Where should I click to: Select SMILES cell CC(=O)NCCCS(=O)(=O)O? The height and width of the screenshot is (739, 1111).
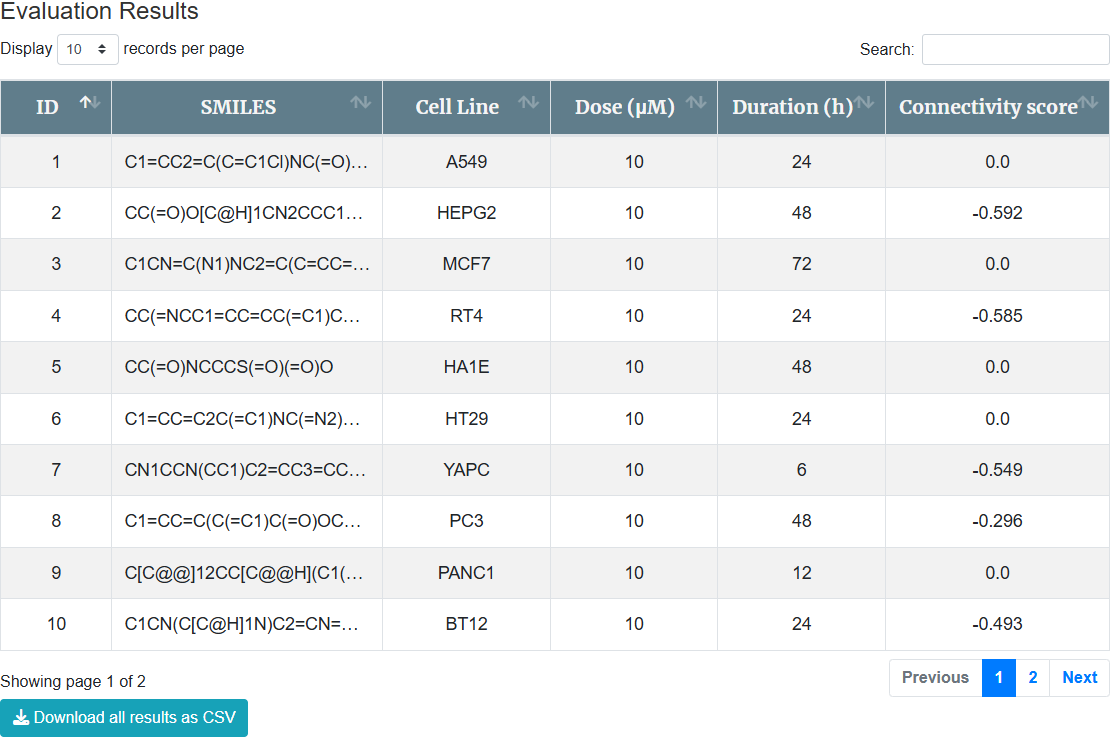(229, 367)
